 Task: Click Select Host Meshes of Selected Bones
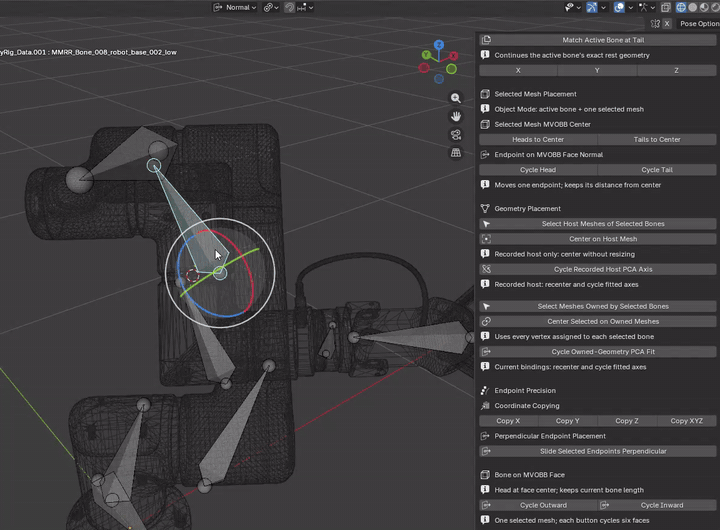[x=597, y=224]
